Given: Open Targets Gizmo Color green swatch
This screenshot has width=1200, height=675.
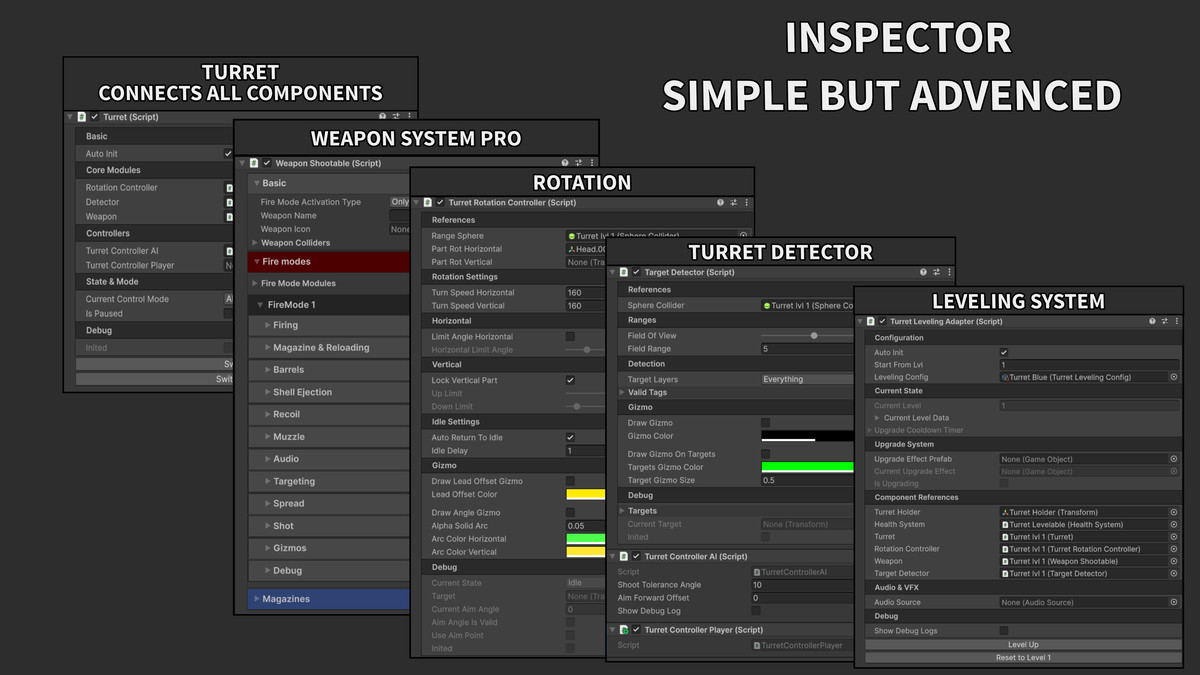Looking at the screenshot, I should point(807,467).
